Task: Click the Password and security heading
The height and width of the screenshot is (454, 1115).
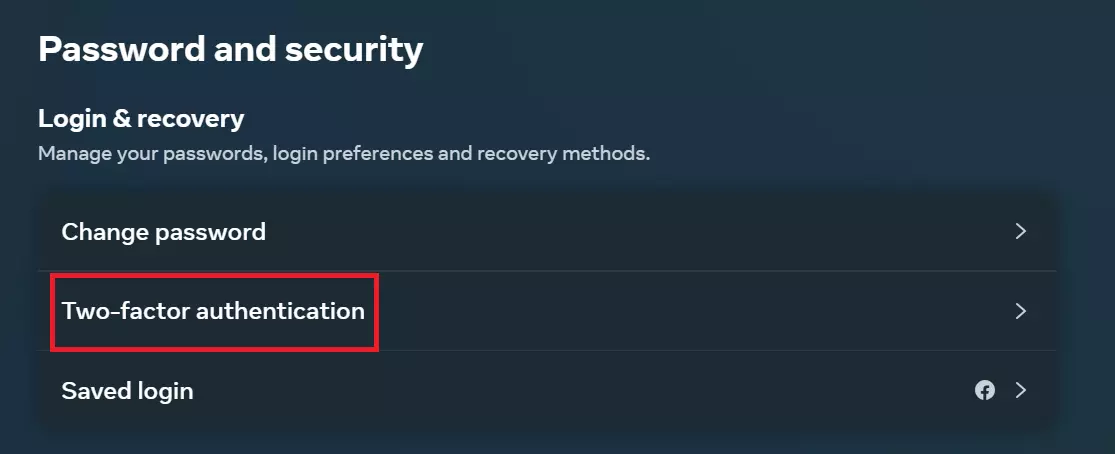Action: [x=230, y=49]
